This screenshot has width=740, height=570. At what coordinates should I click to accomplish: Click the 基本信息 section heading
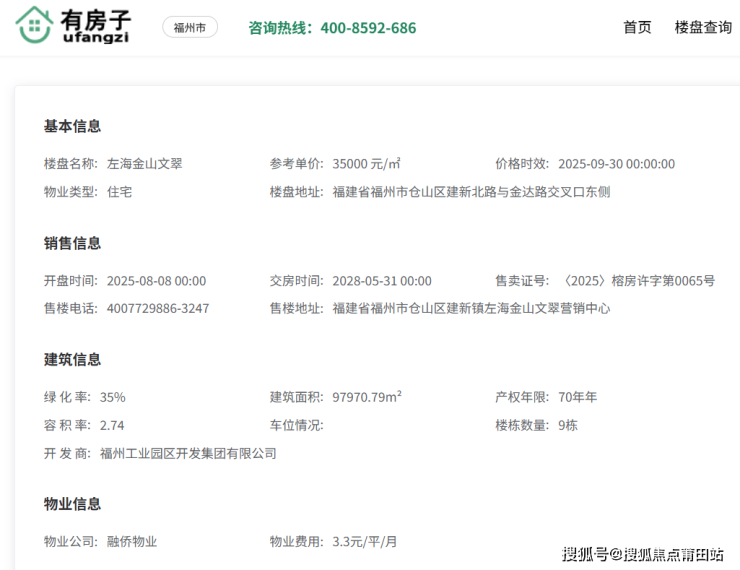[72, 126]
